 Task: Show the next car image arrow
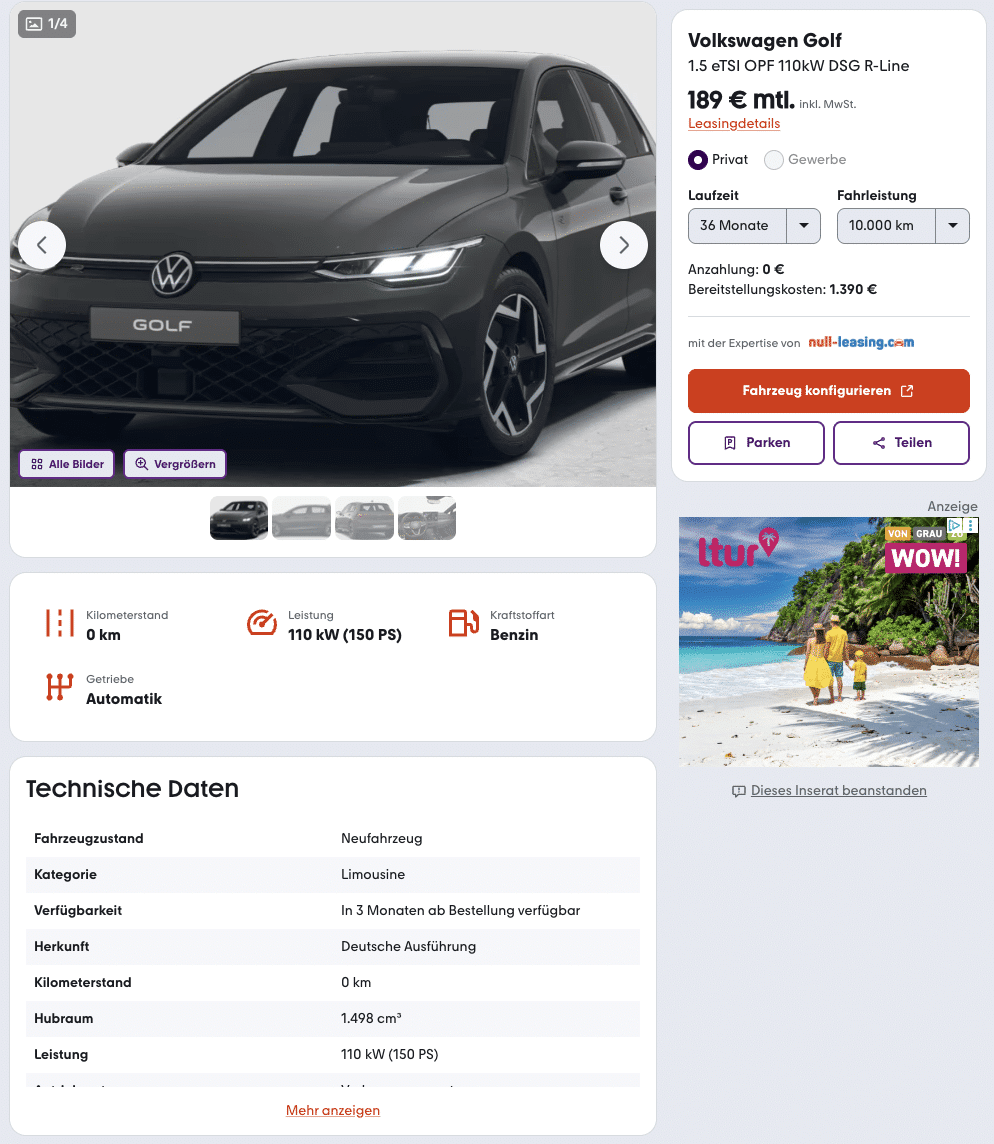623,245
